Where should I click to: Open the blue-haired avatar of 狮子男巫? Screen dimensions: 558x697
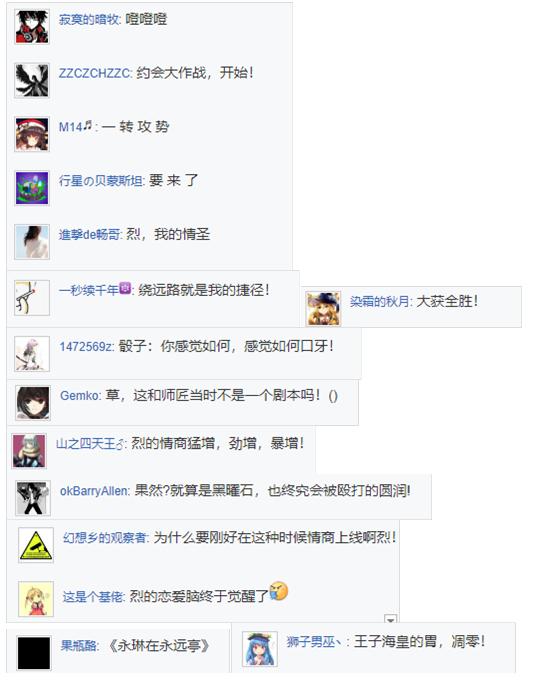point(260,649)
